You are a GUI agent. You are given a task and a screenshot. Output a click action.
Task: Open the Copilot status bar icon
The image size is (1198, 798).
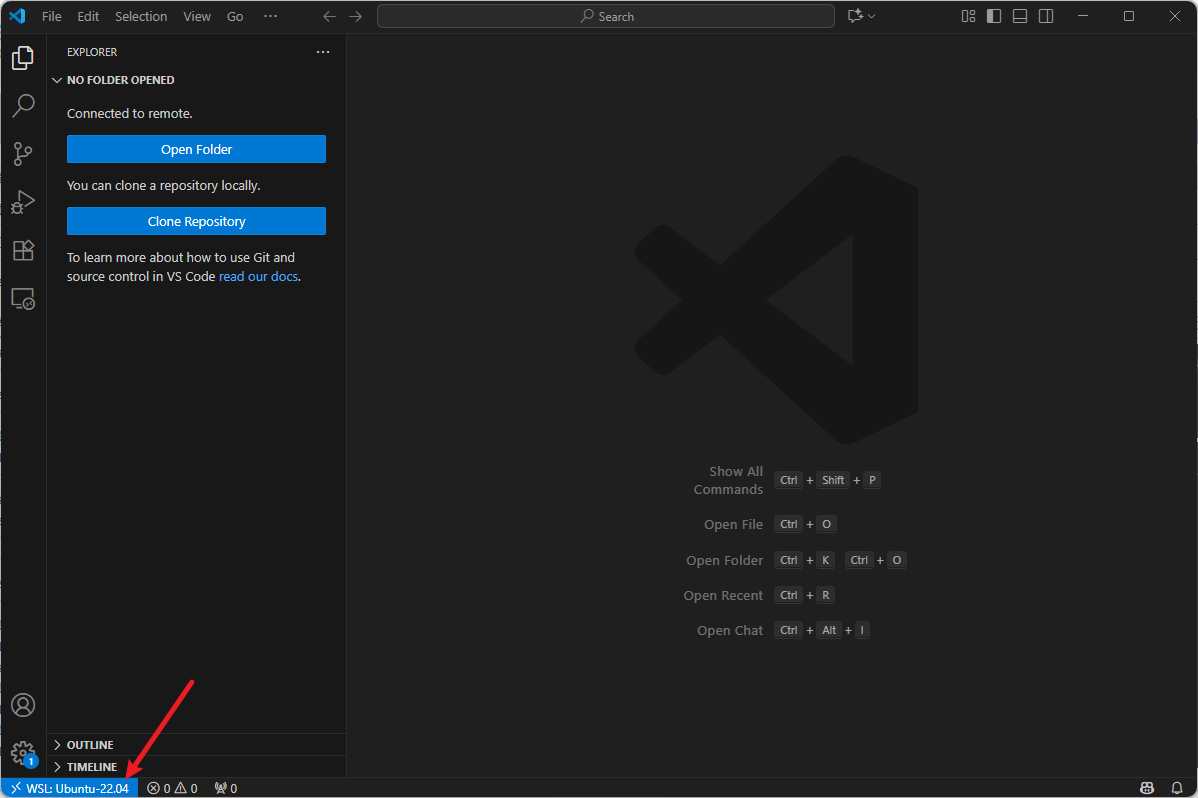(1147, 788)
